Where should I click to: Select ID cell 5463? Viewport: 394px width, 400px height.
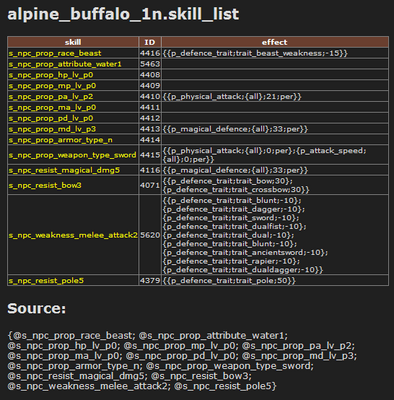pyautogui.click(x=150, y=64)
